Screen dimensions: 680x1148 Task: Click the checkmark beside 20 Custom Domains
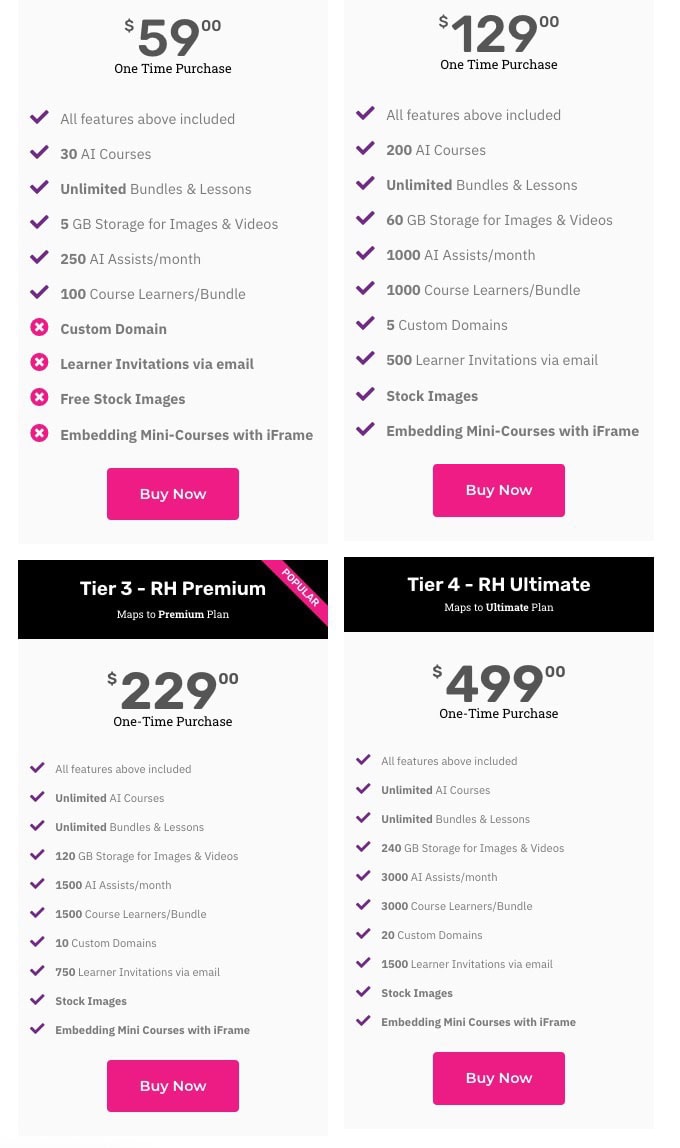tap(363, 933)
